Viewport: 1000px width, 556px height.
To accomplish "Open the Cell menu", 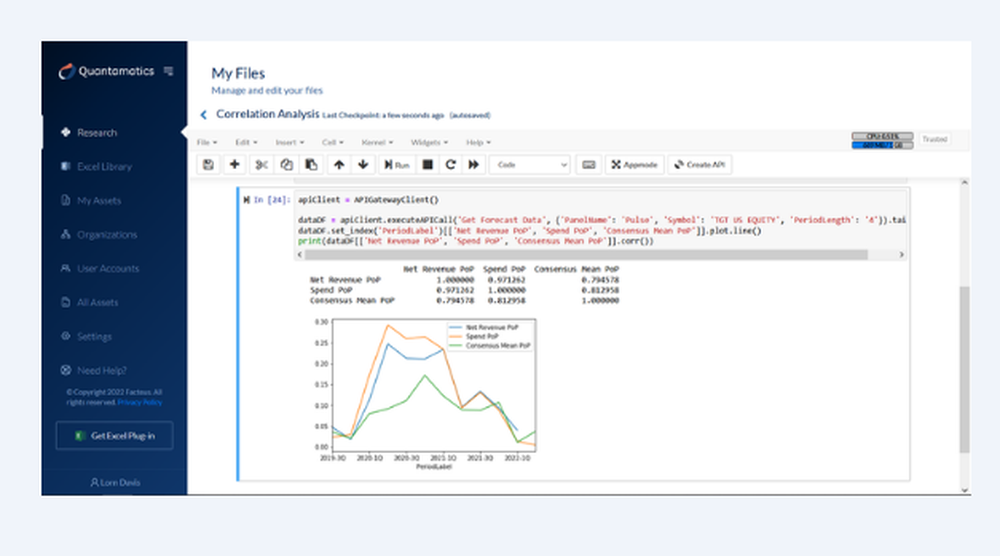I will coord(332,142).
